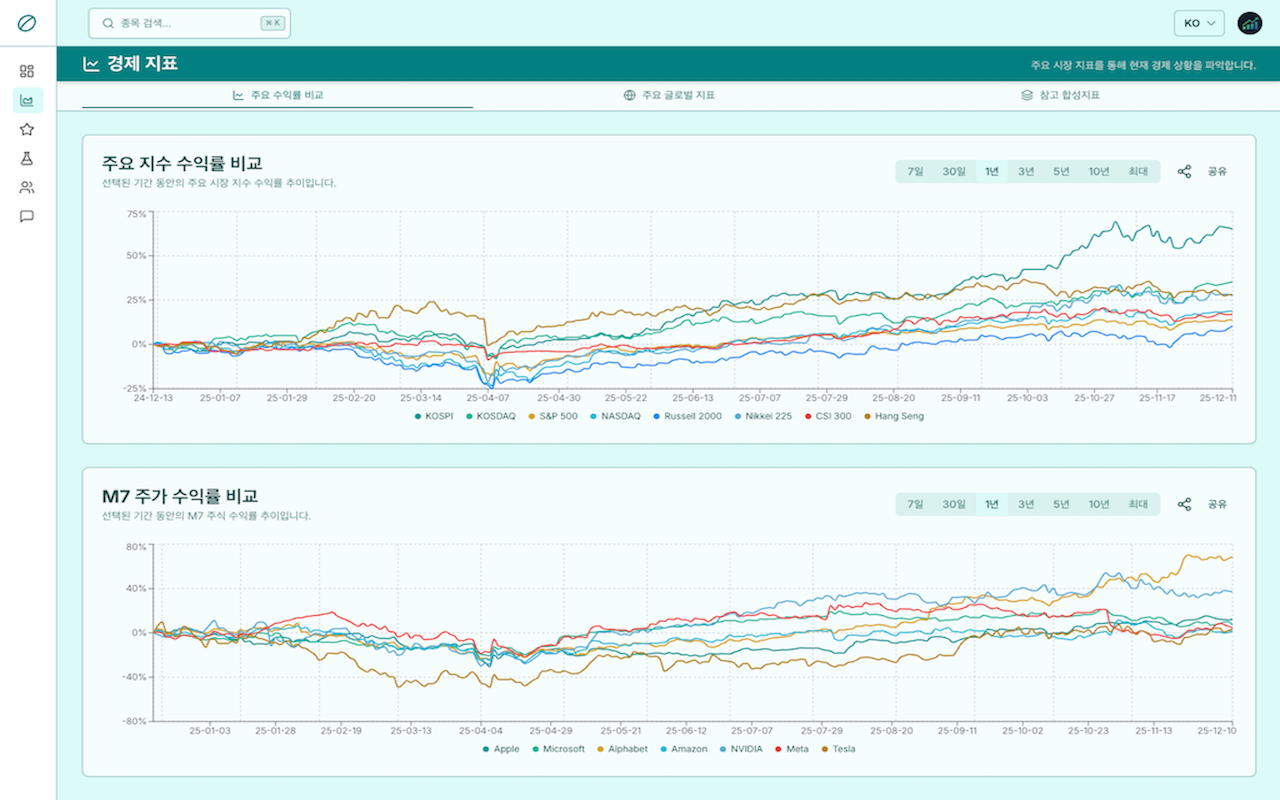Switch to 주요 글로벌 지표 tab

[x=668, y=95]
